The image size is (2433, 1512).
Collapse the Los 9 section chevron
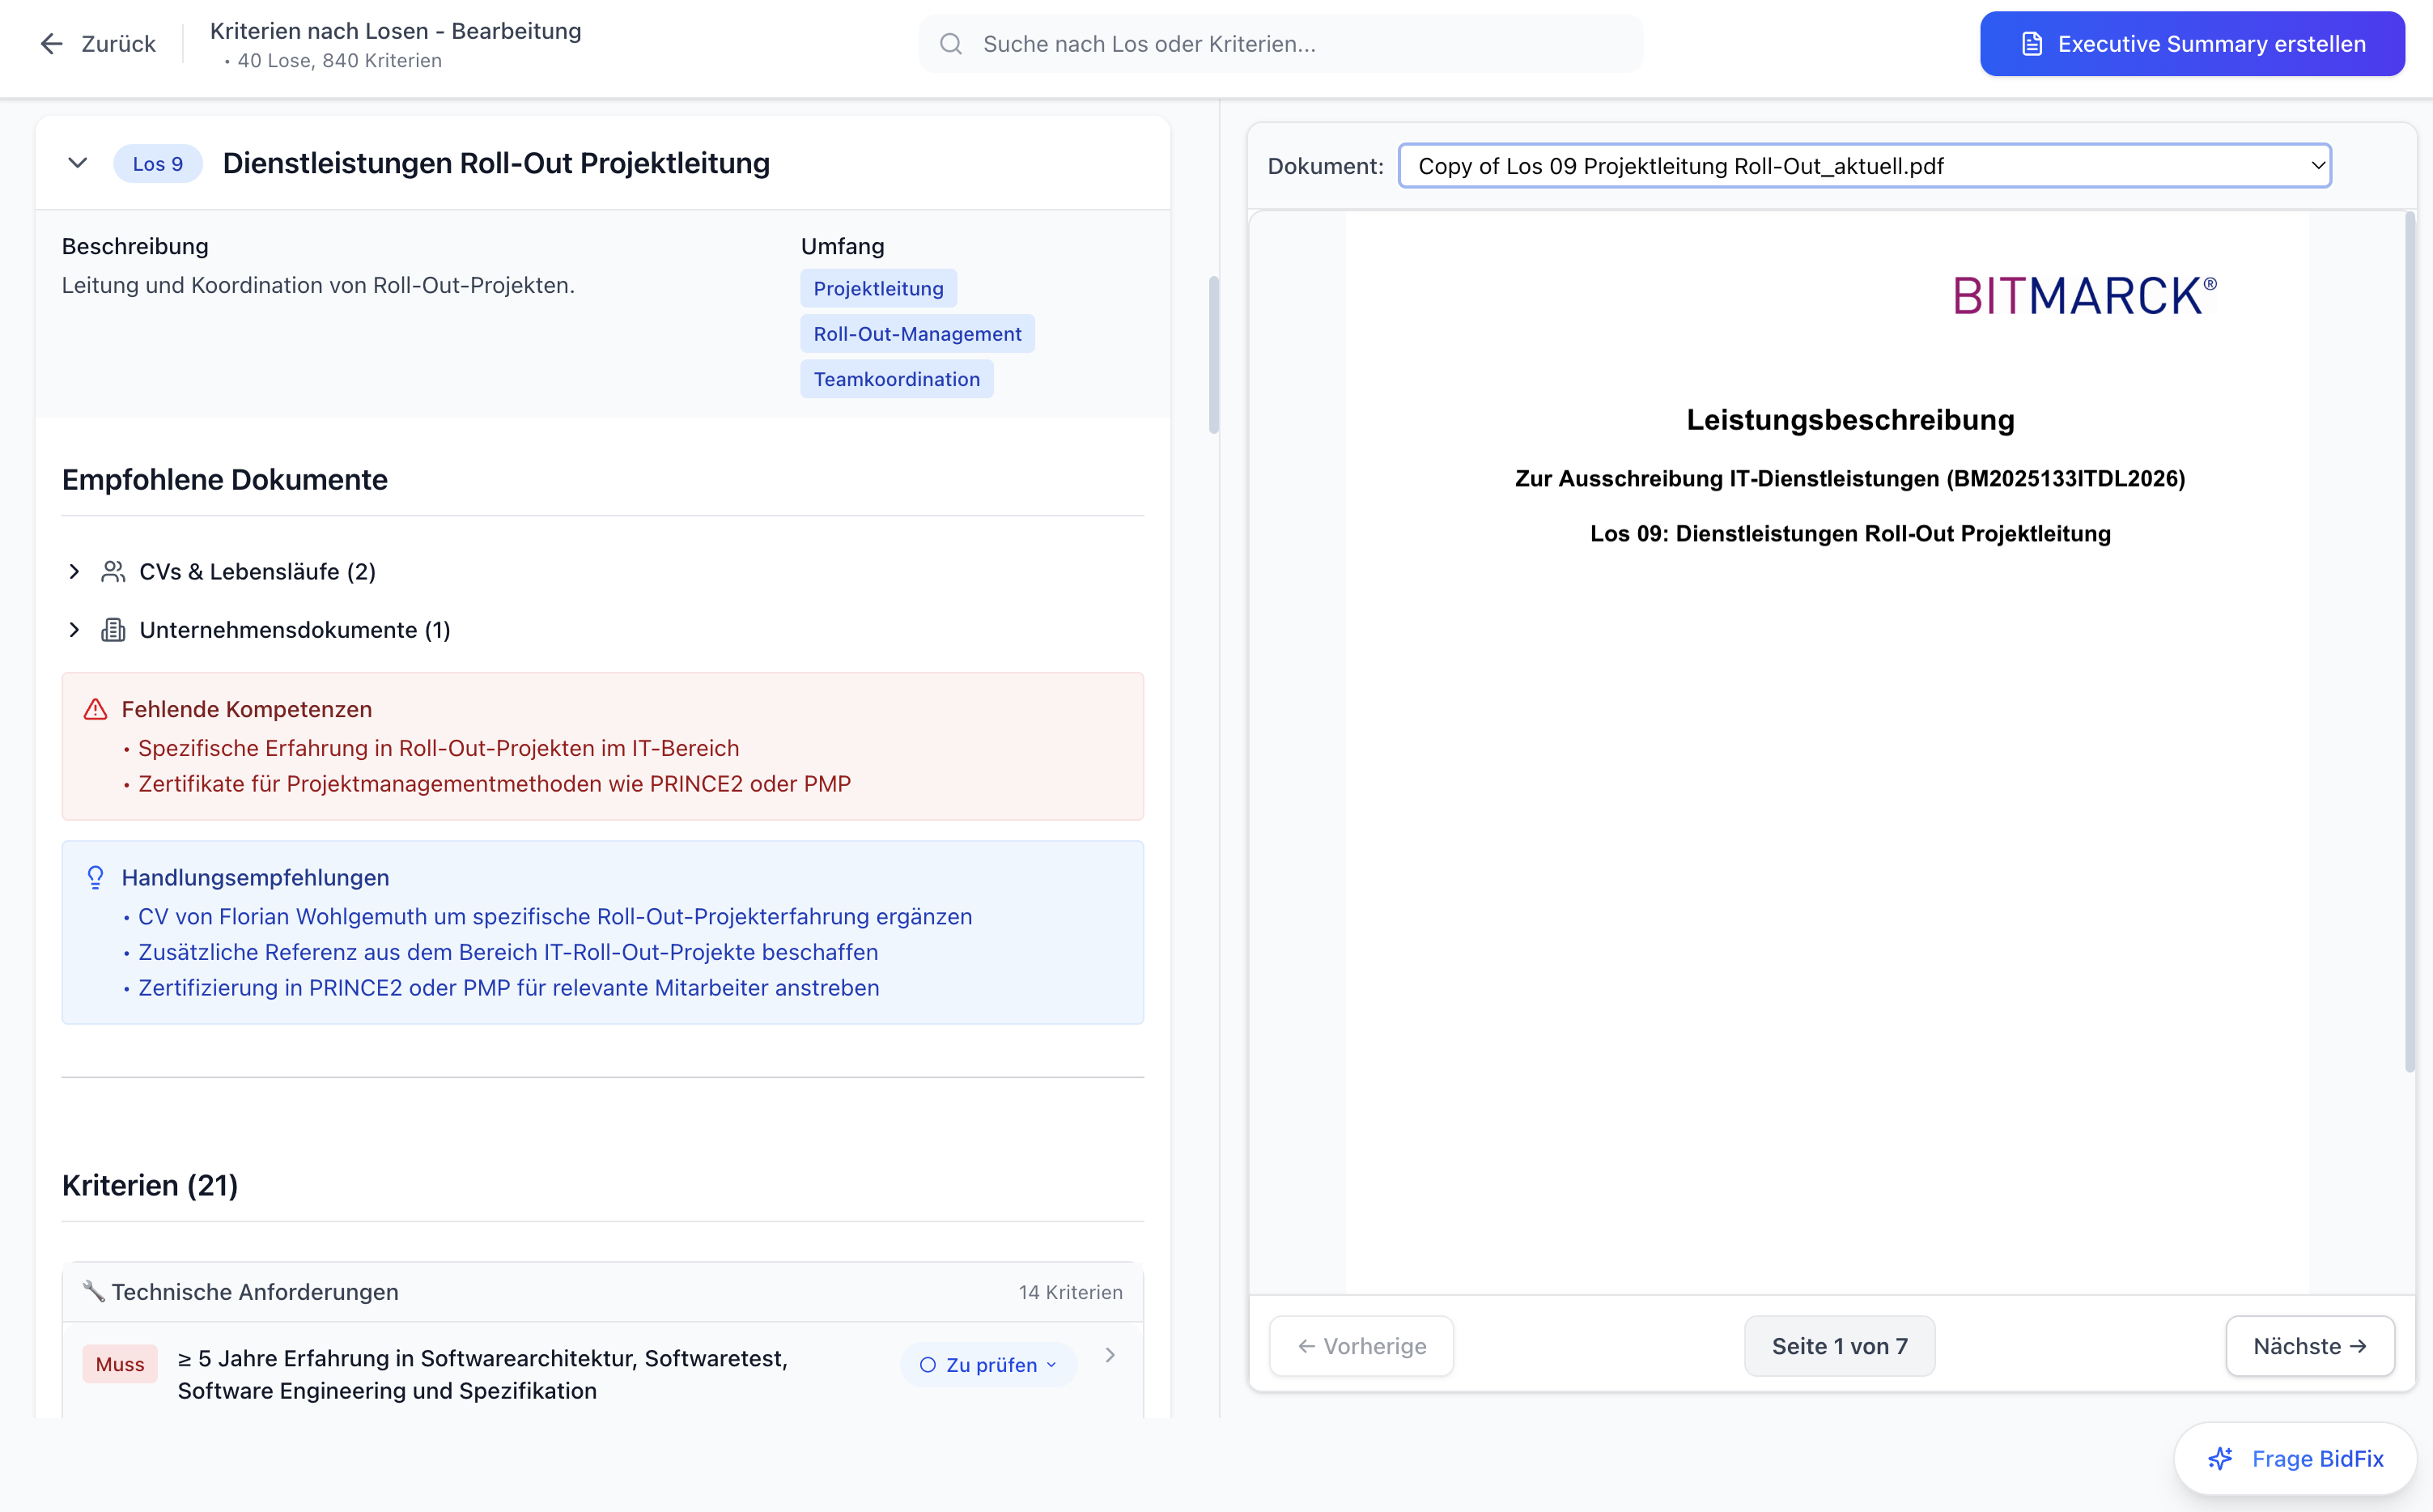(x=78, y=163)
